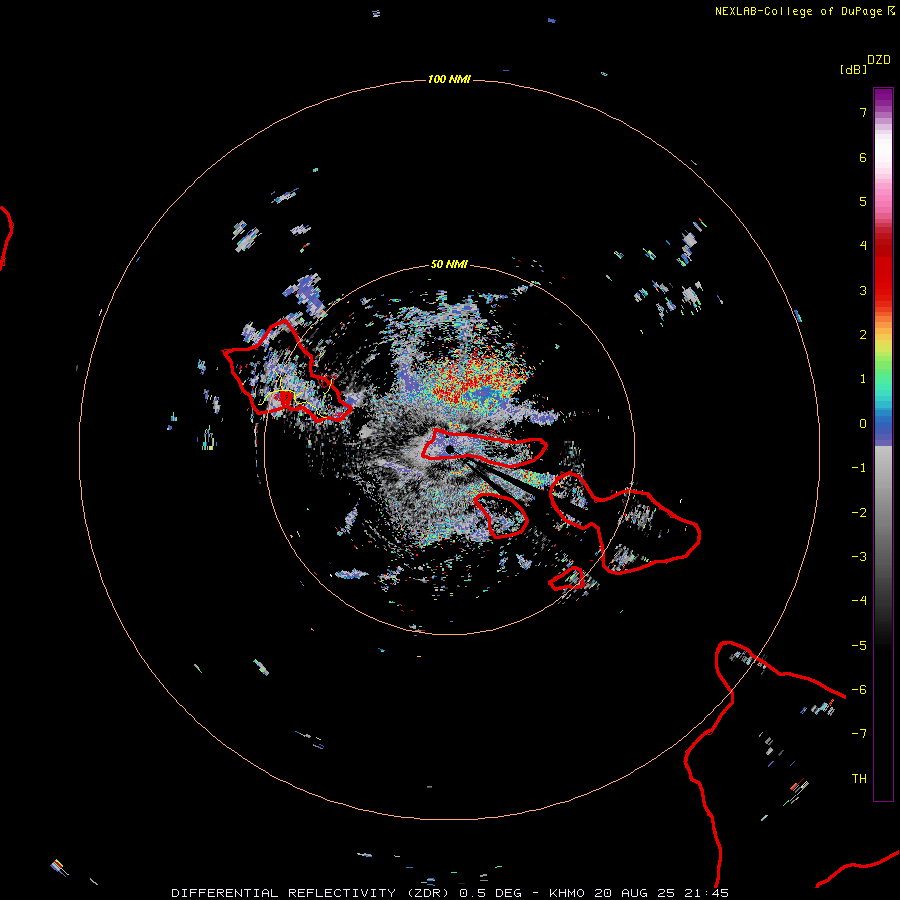Click the 4 value on color scale
The height and width of the screenshot is (900, 900).
(863, 246)
